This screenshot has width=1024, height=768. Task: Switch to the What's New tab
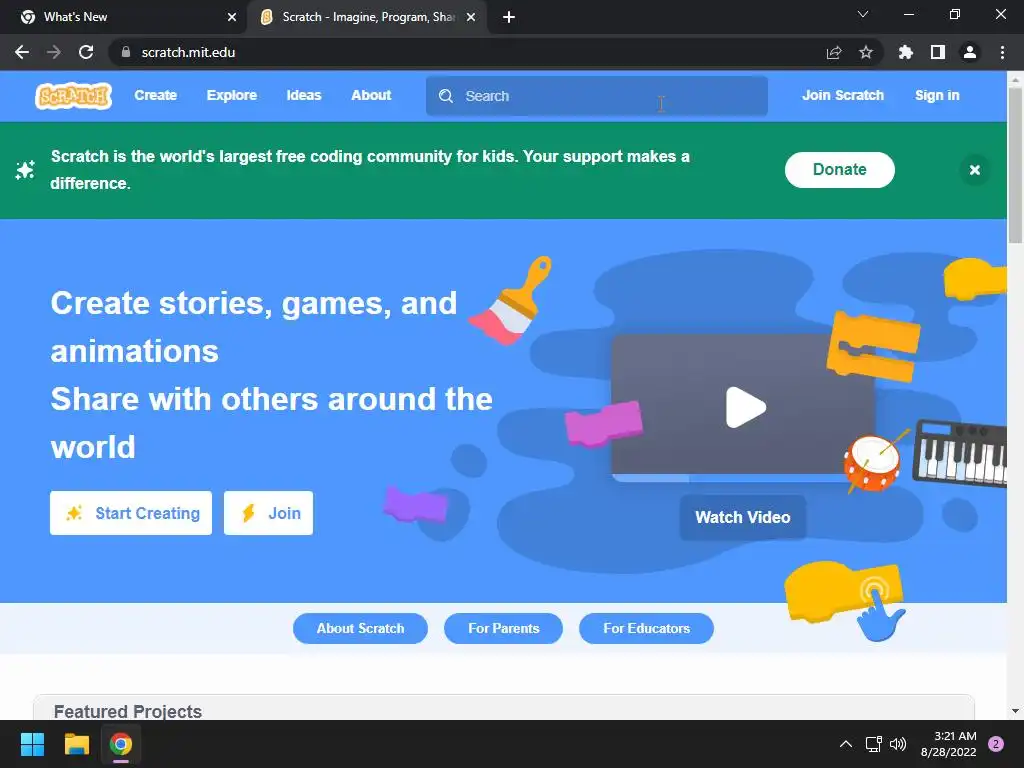[124, 17]
